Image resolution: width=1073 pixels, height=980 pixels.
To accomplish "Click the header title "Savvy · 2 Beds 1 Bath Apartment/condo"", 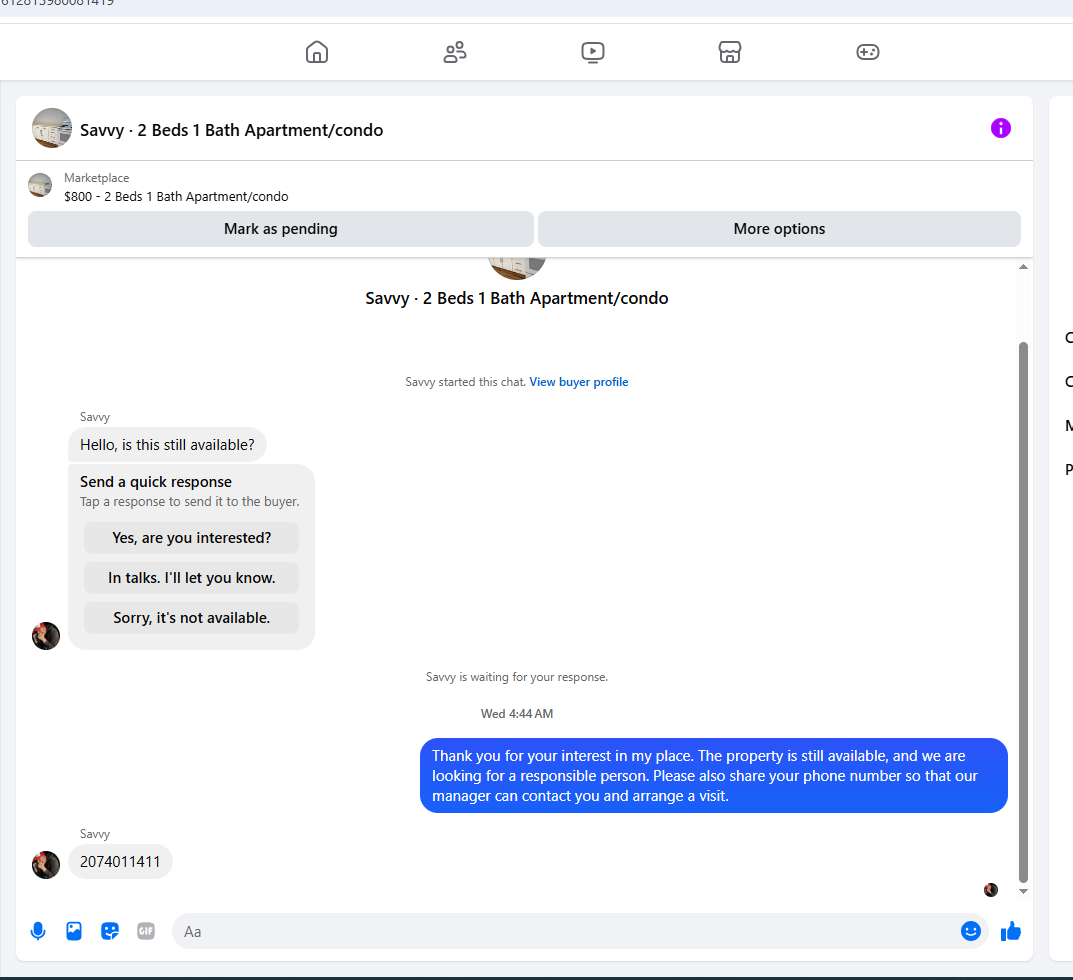I will [231, 130].
